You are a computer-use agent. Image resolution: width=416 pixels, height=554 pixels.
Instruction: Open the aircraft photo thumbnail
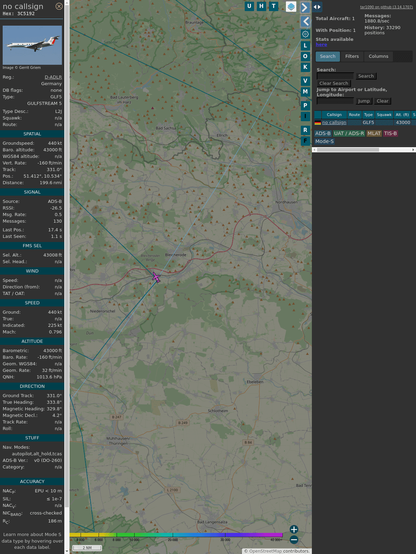pos(32,45)
